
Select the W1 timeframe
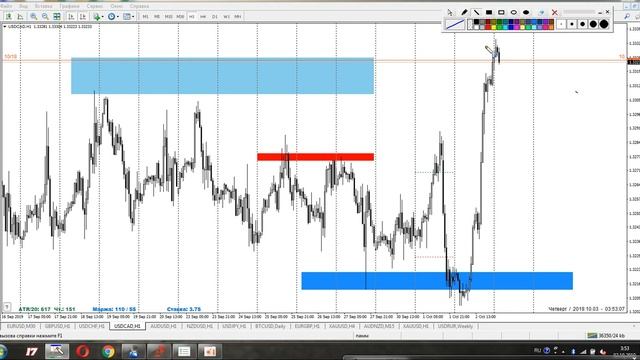click(226, 17)
